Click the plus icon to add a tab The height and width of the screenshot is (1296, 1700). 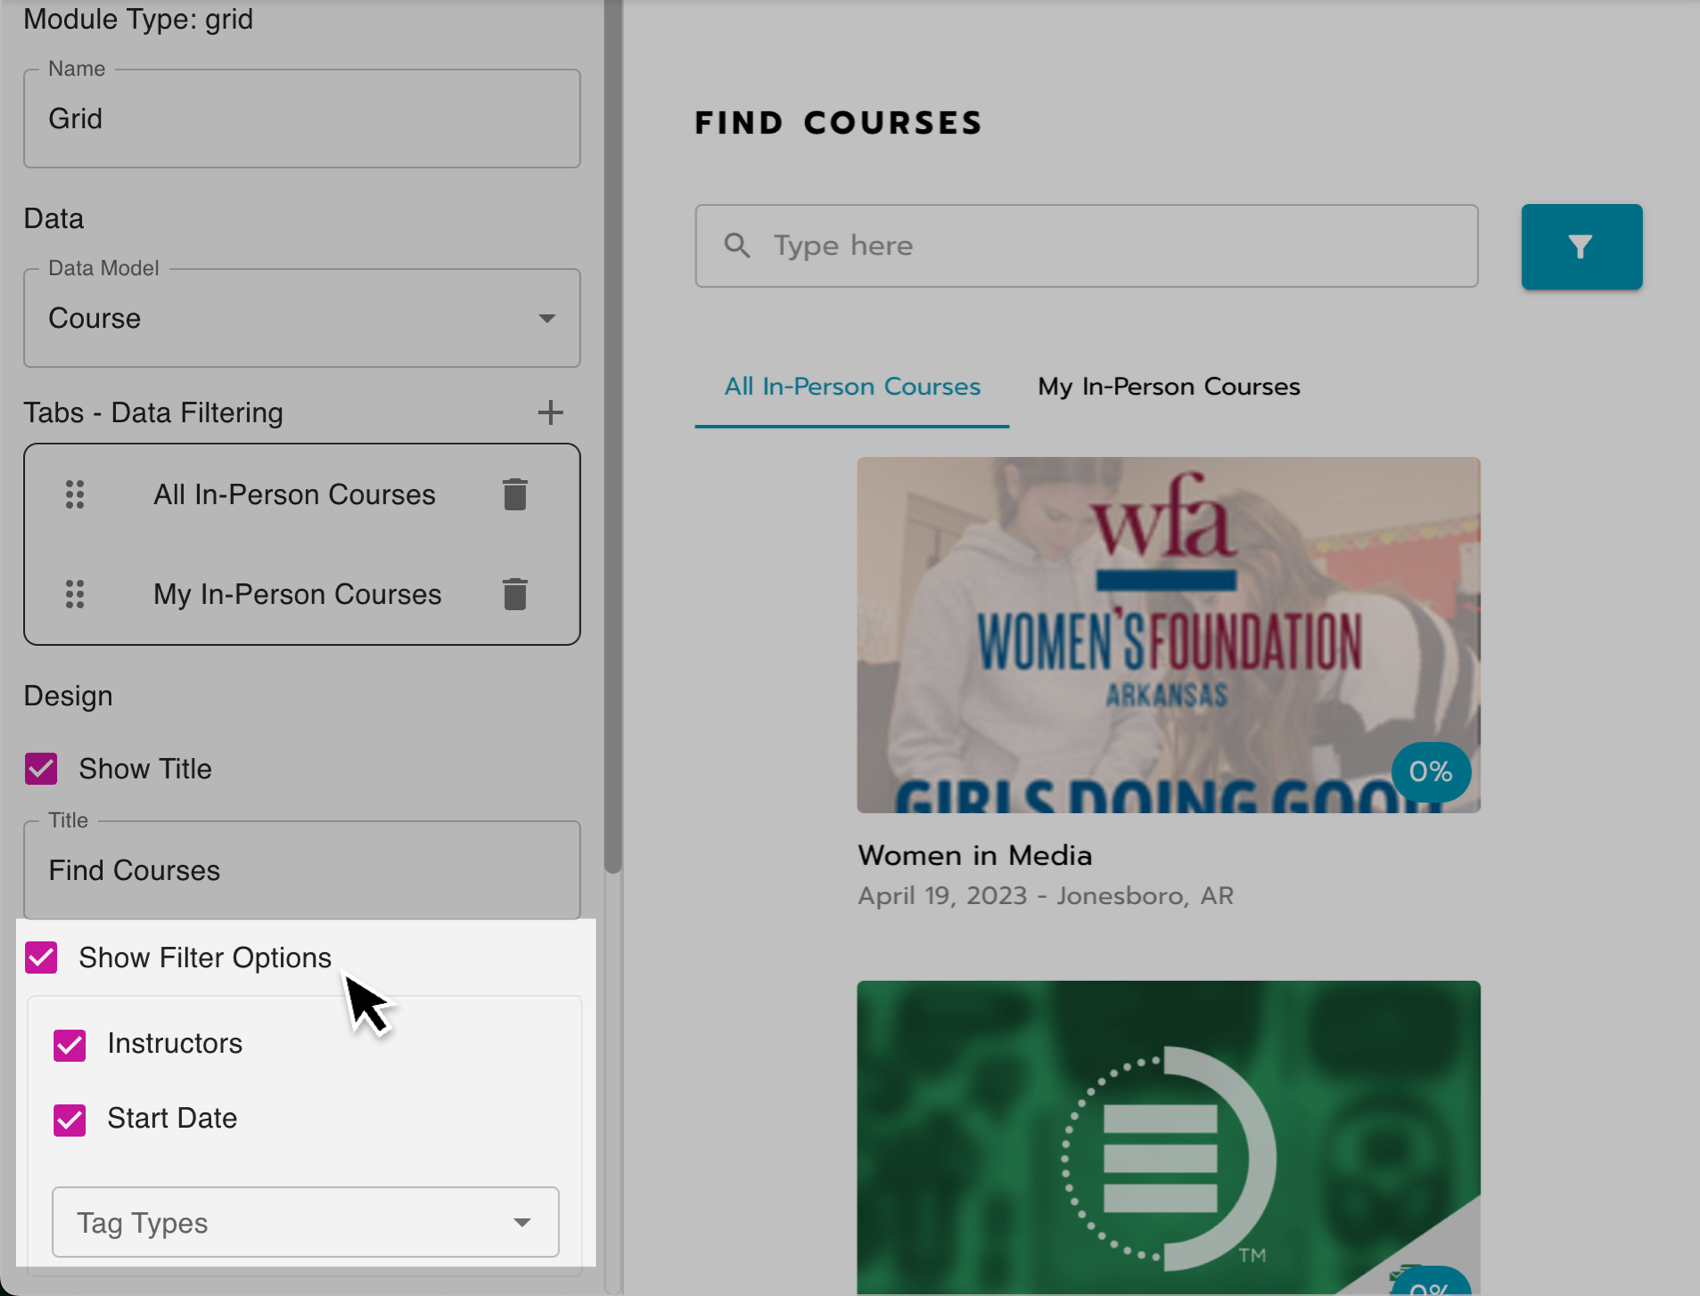[x=550, y=412]
